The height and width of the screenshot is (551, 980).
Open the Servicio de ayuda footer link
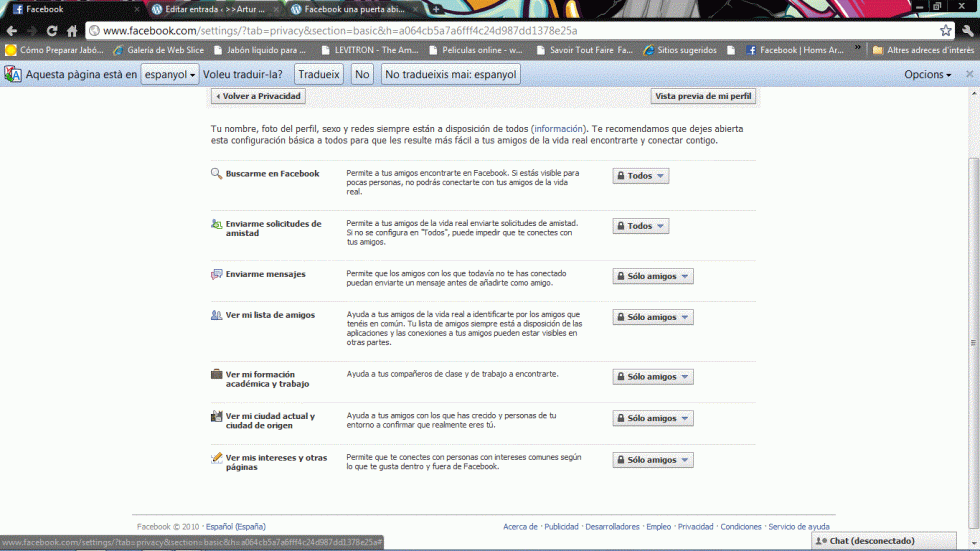[x=799, y=527]
